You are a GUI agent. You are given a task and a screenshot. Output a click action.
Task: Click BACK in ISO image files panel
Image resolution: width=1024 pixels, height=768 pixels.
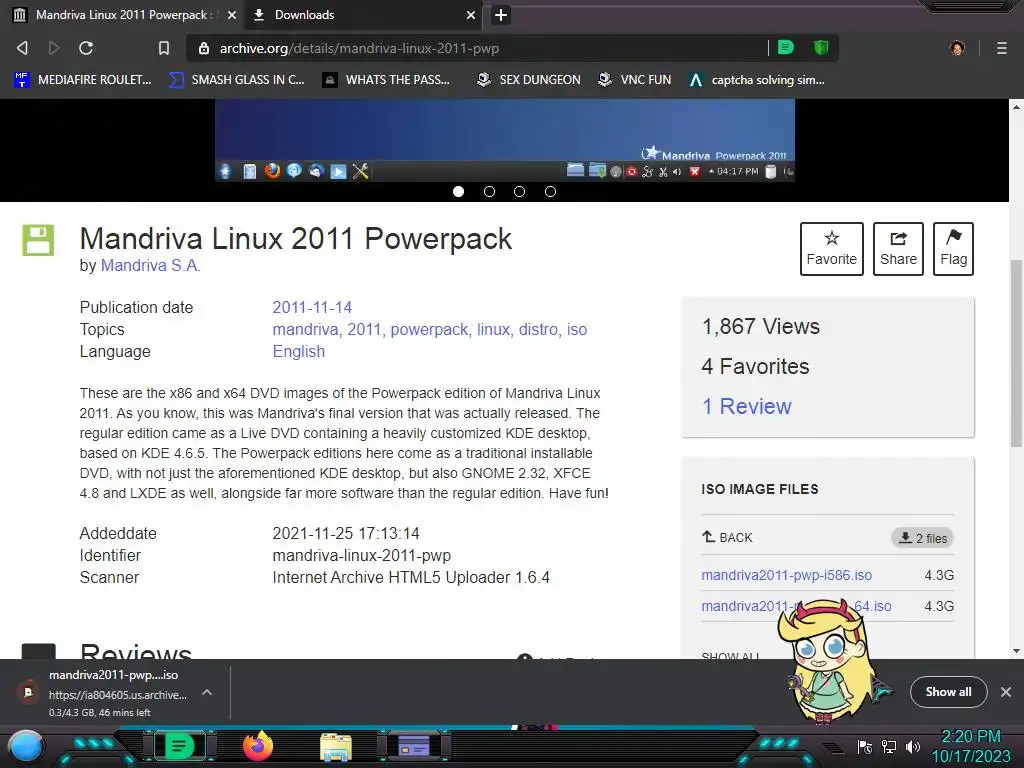[728, 537]
